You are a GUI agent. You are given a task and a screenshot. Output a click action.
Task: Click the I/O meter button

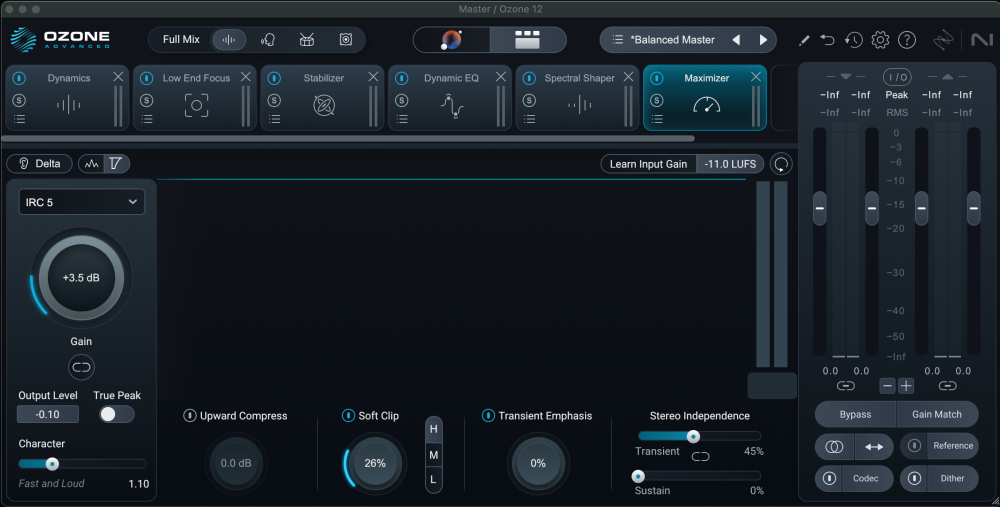coord(897,77)
